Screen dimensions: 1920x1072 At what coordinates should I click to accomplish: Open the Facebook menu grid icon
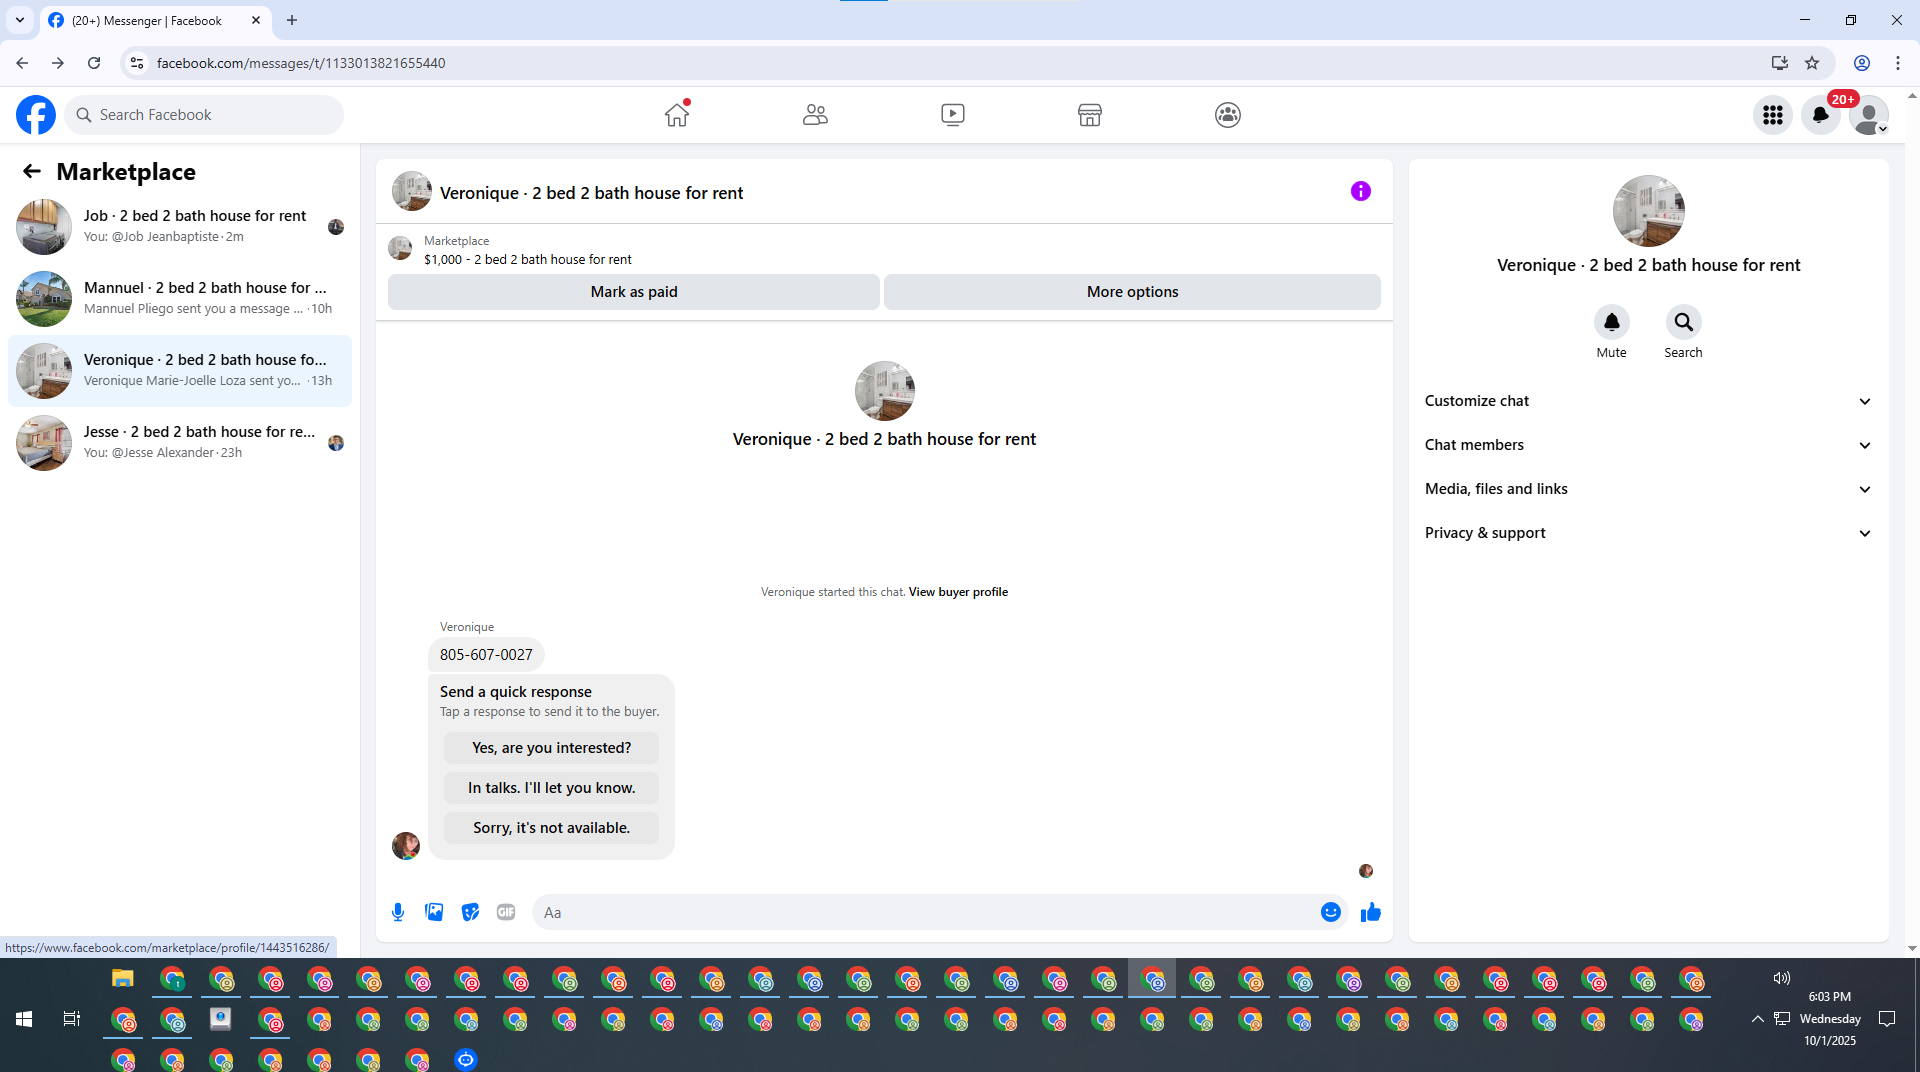(x=1773, y=115)
